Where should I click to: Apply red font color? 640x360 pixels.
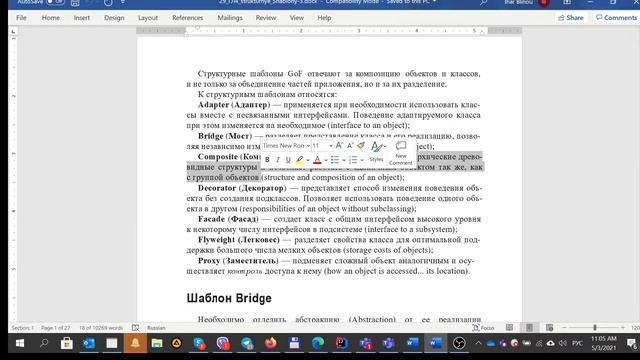pos(317,160)
